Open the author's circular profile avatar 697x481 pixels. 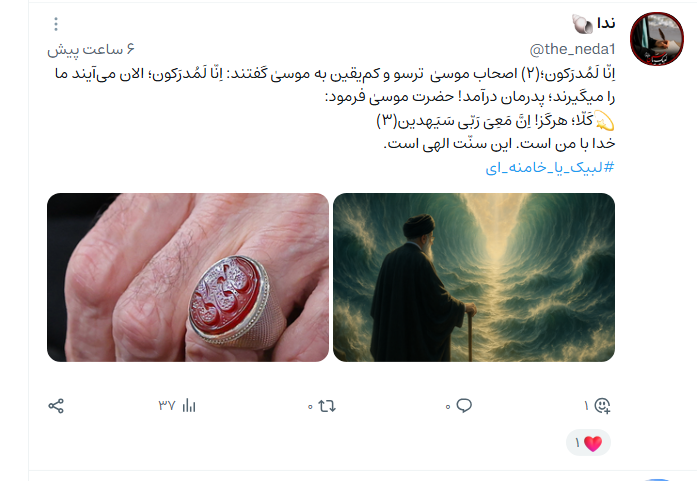657,39
